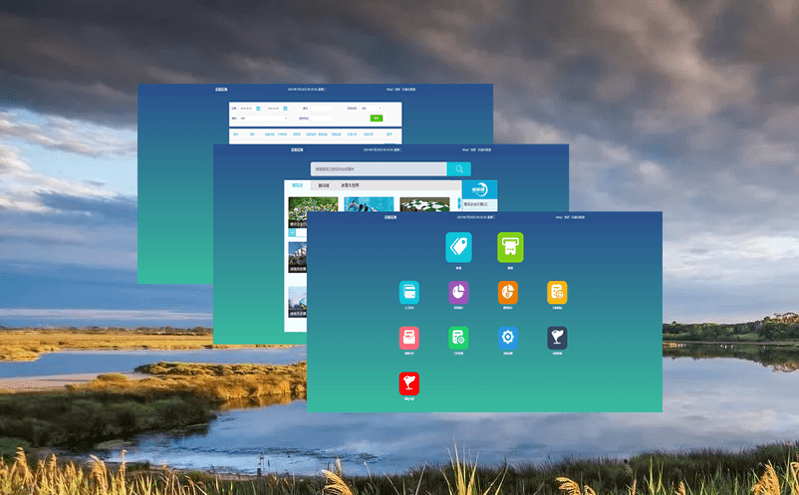799x495 pixels.
Task: Click the green calculator settings icon
Action: 459,338
